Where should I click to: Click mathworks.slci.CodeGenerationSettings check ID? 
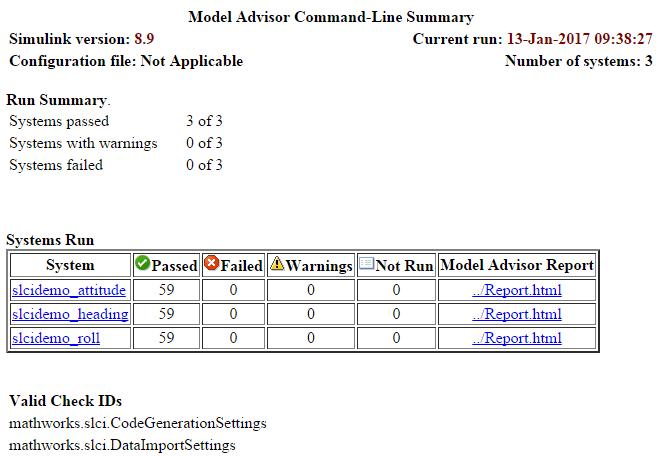(138, 423)
